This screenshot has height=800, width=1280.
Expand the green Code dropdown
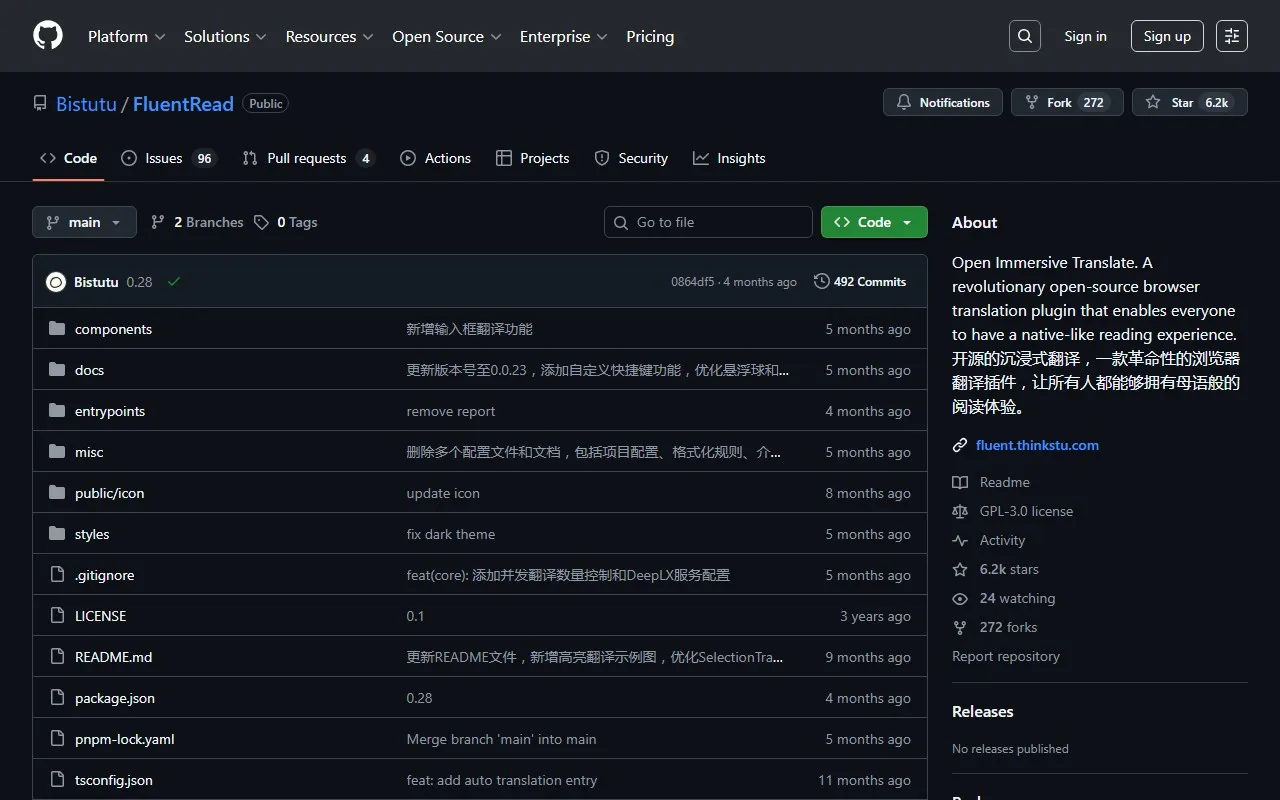874,221
